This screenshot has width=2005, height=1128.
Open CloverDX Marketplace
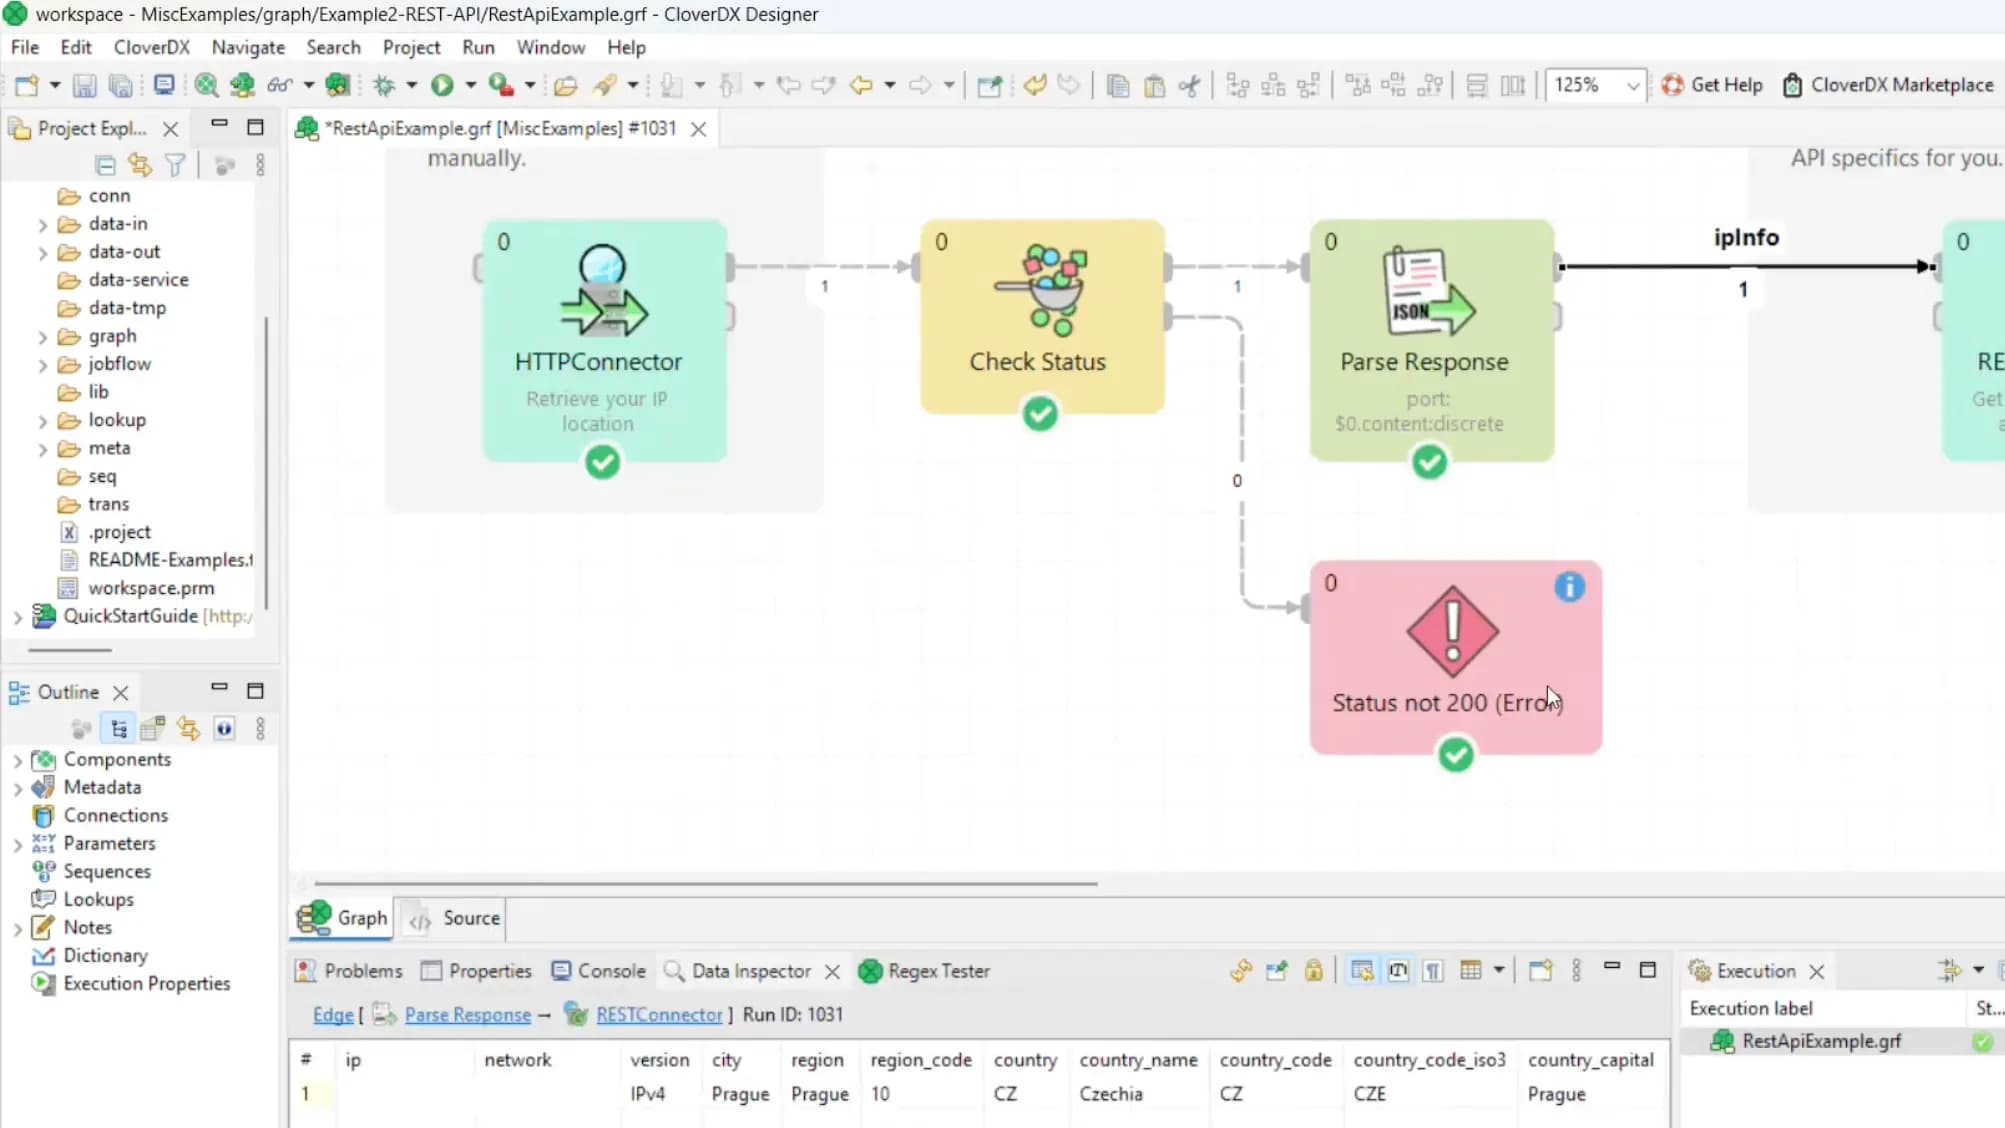(x=1888, y=85)
